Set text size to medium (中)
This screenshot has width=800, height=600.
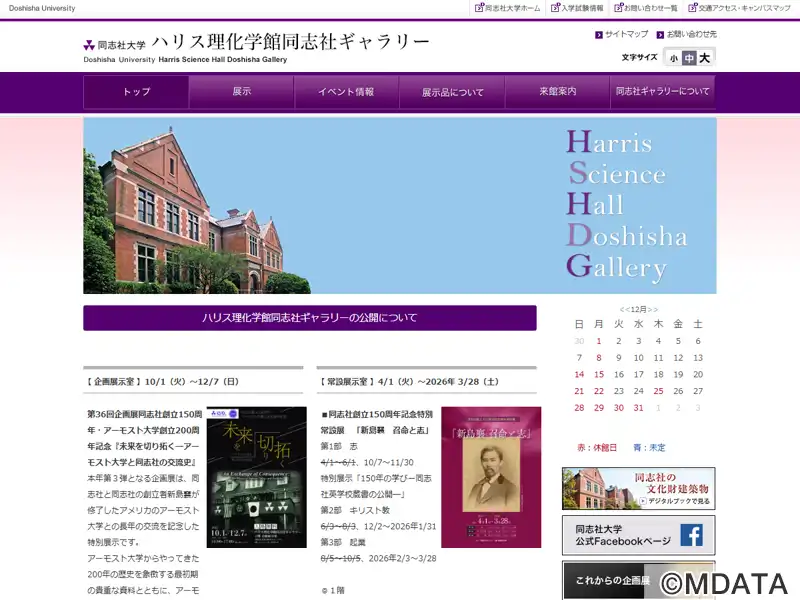[x=688, y=59]
